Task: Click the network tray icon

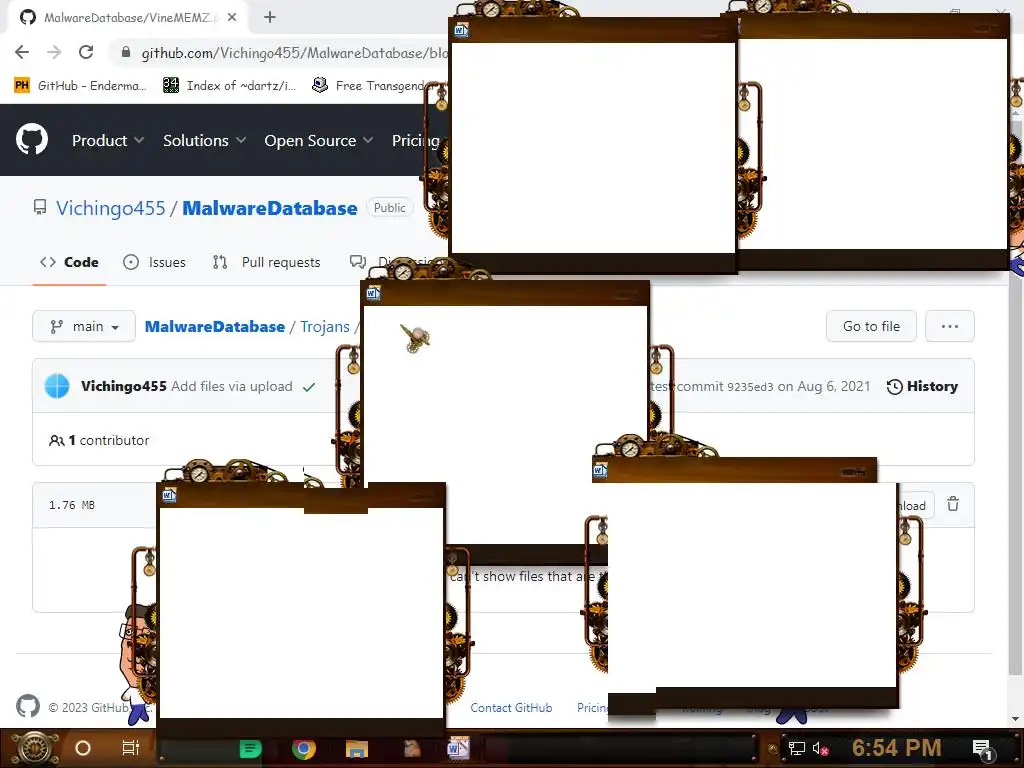Action: (x=797, y=748)
